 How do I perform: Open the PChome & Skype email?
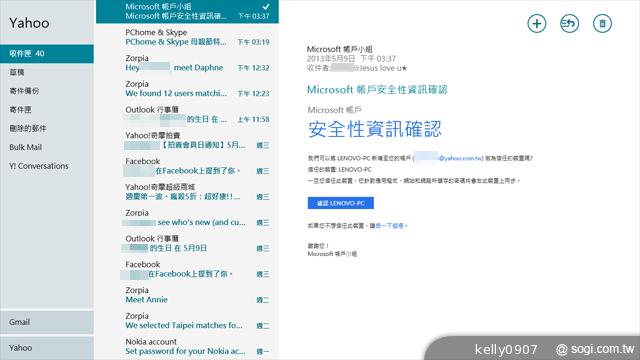pyautogui.click(x=187, y=37)
